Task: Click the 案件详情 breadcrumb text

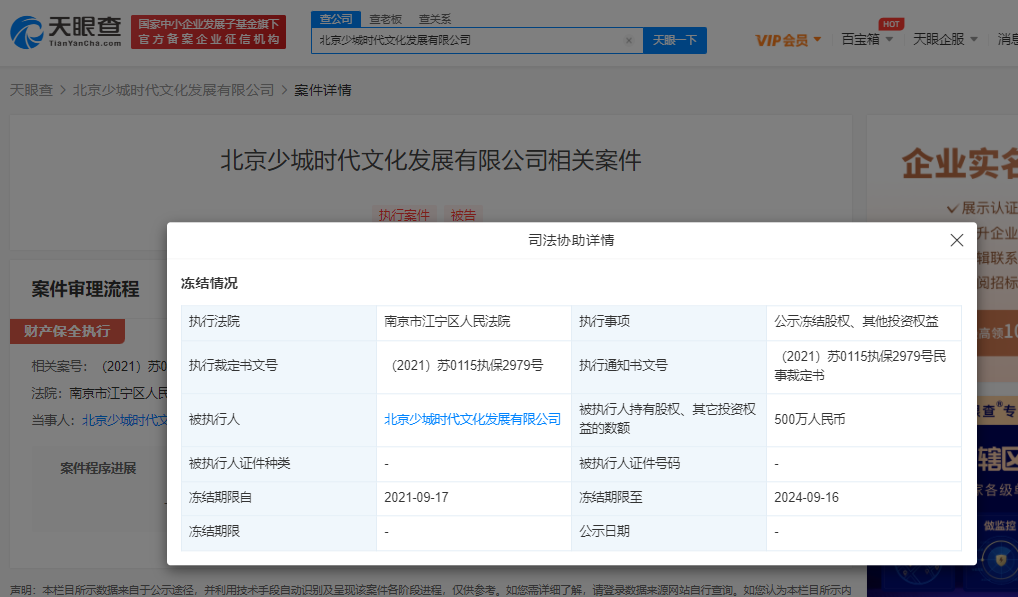Action: [x=323, y=90]
